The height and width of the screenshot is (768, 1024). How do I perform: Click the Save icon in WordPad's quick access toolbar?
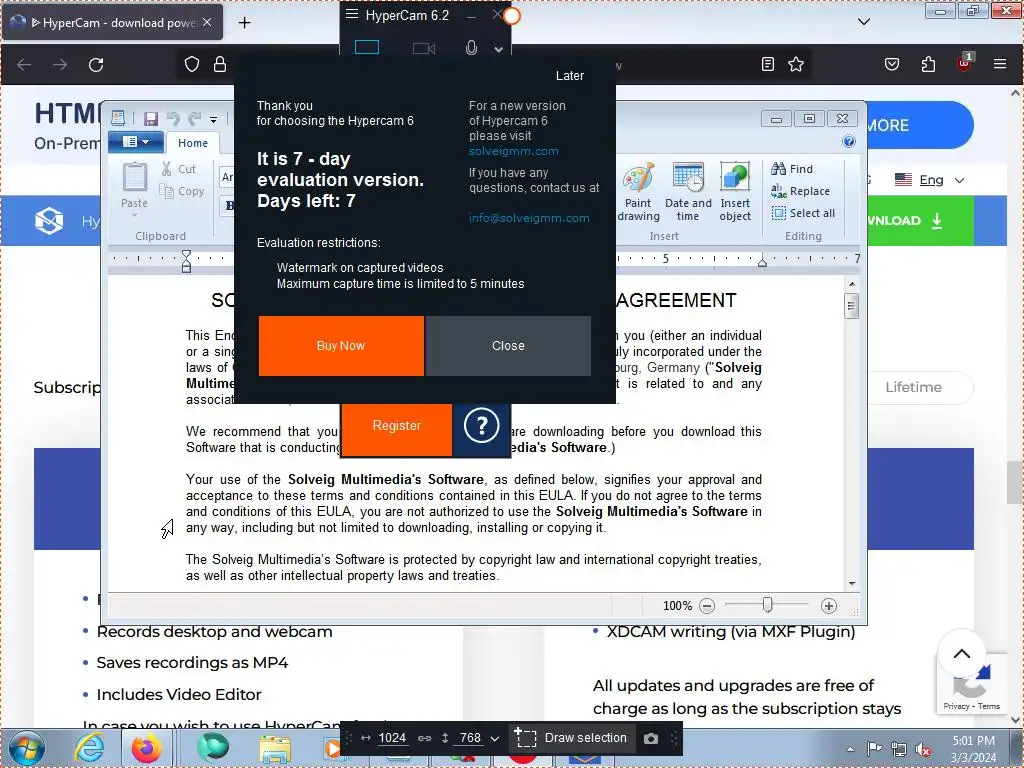click(151, 118)
